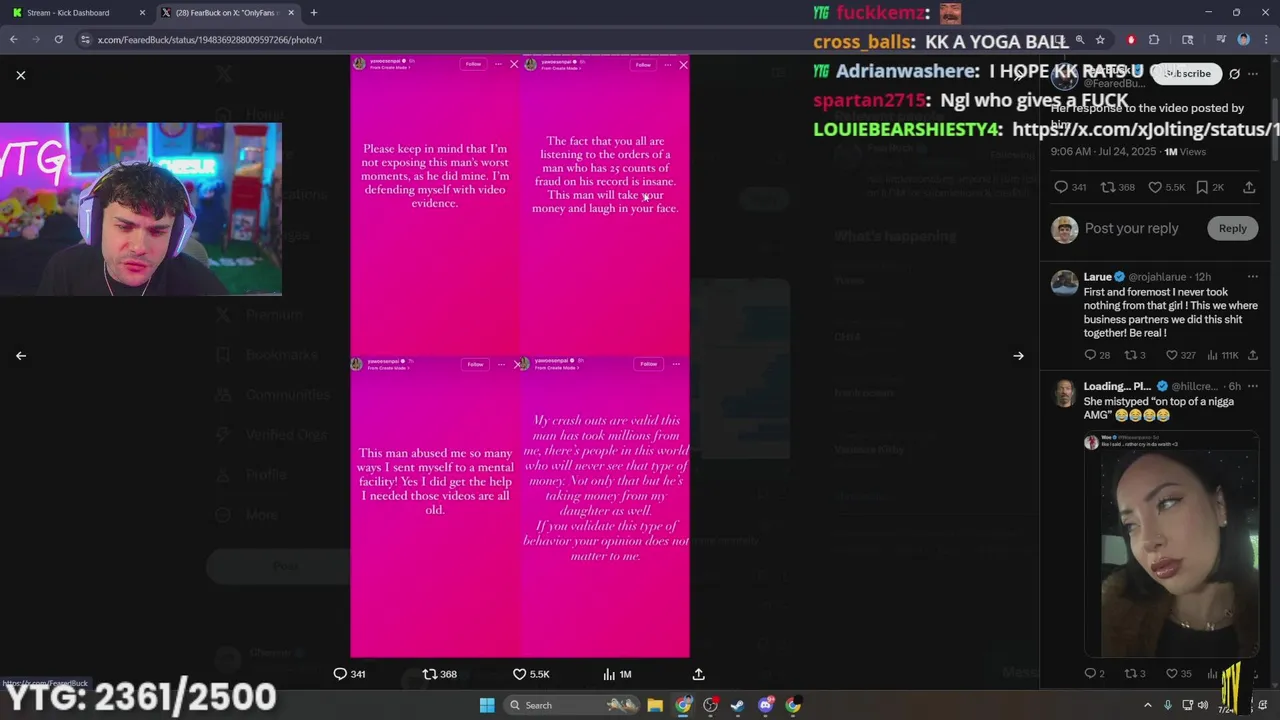Expand the system tray hidden icons chevron
Screen dimensions: 1280x720
[x=1147, y=705]
